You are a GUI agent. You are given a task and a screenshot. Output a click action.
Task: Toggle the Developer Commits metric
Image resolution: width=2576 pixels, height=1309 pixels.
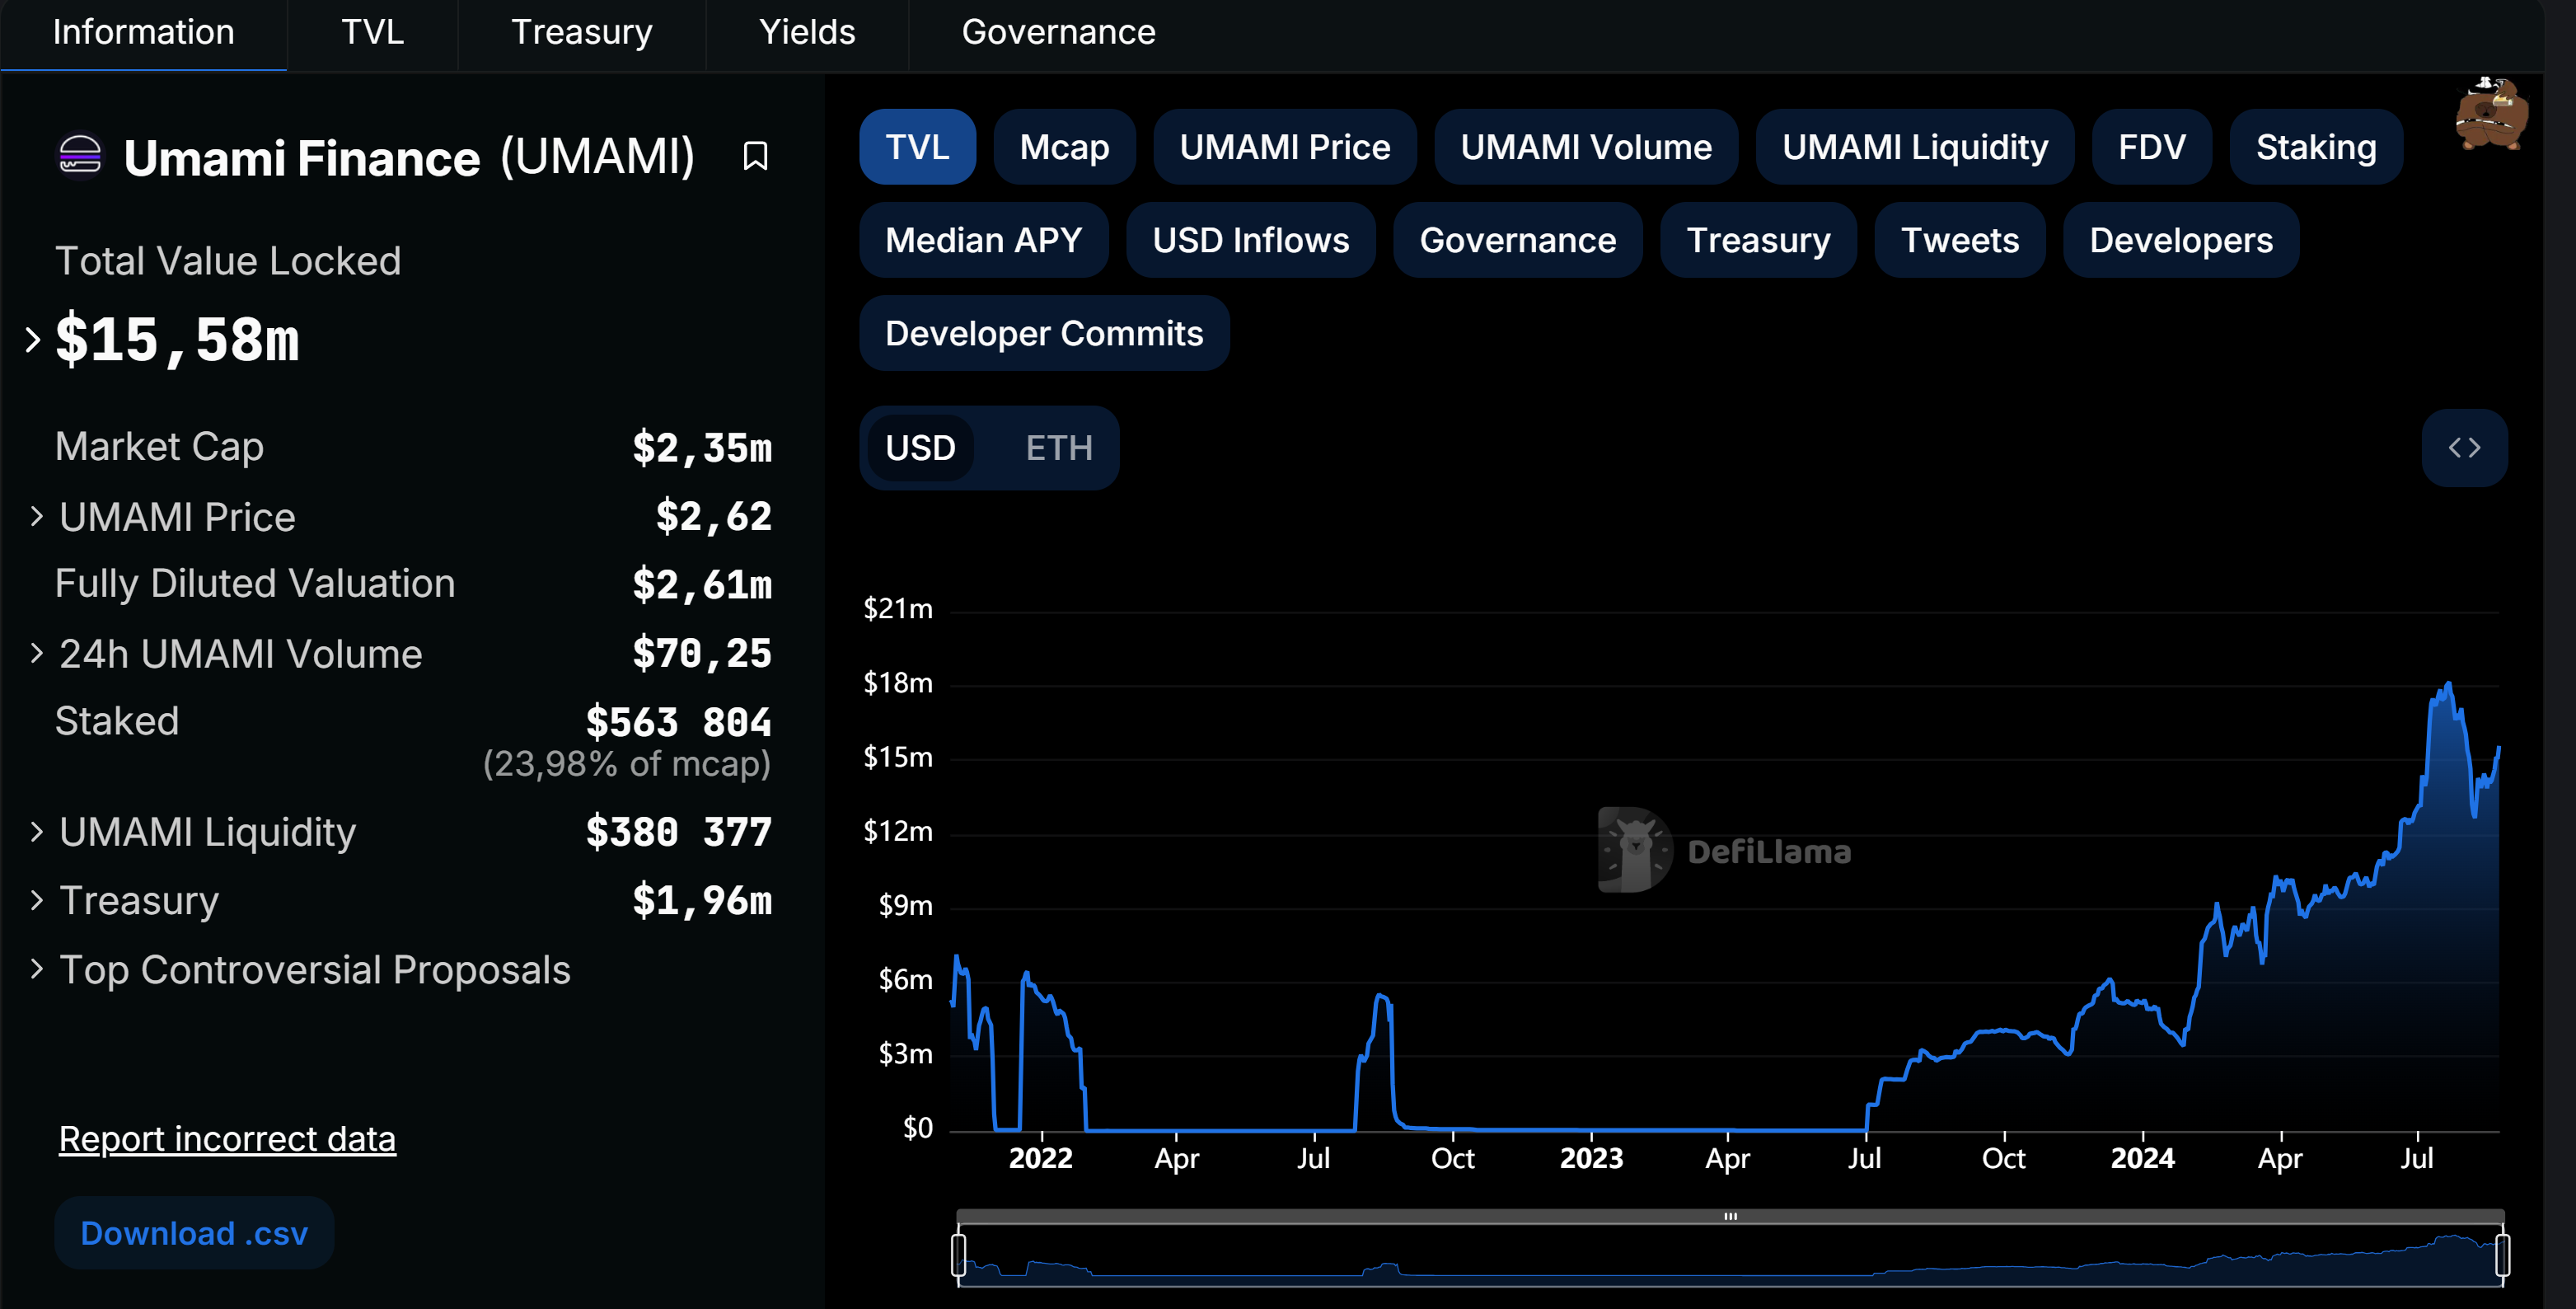click(1043, 333)
